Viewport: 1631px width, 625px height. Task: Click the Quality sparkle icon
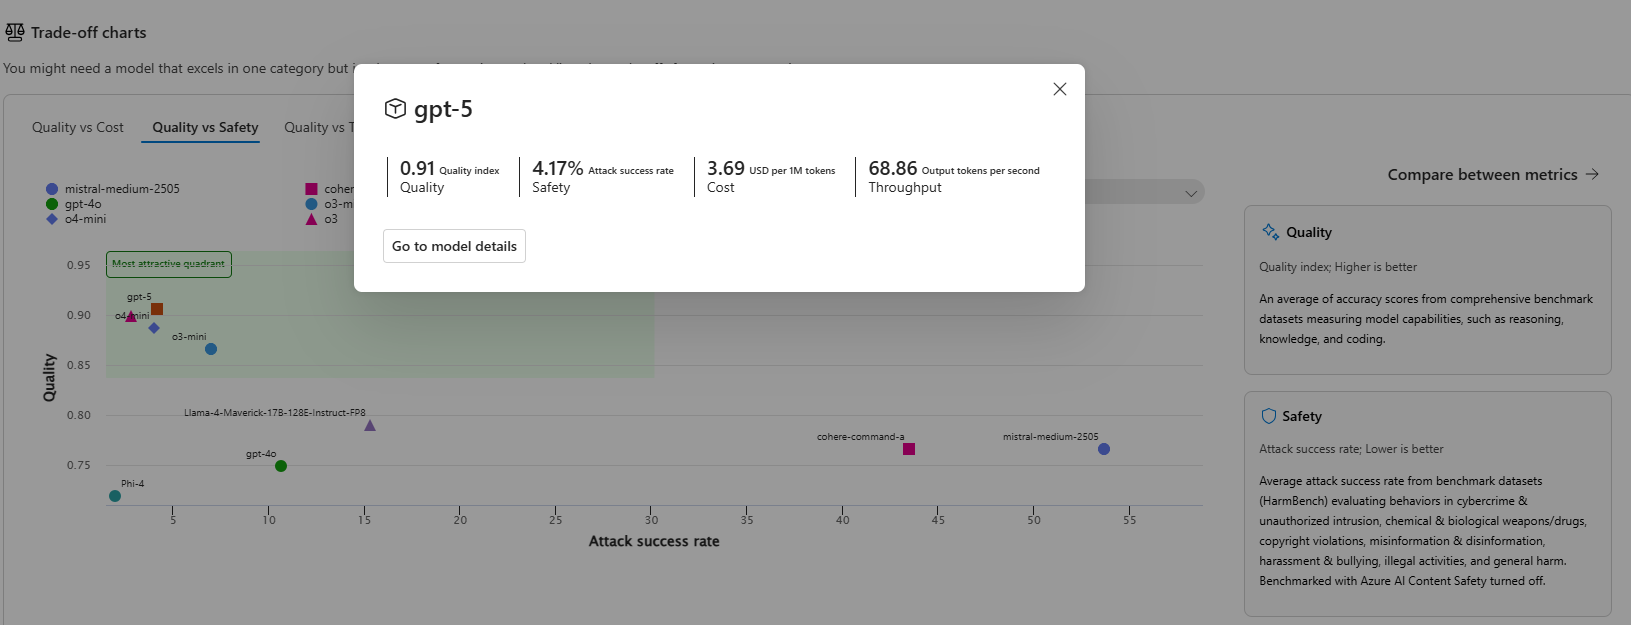[1270, 232]
